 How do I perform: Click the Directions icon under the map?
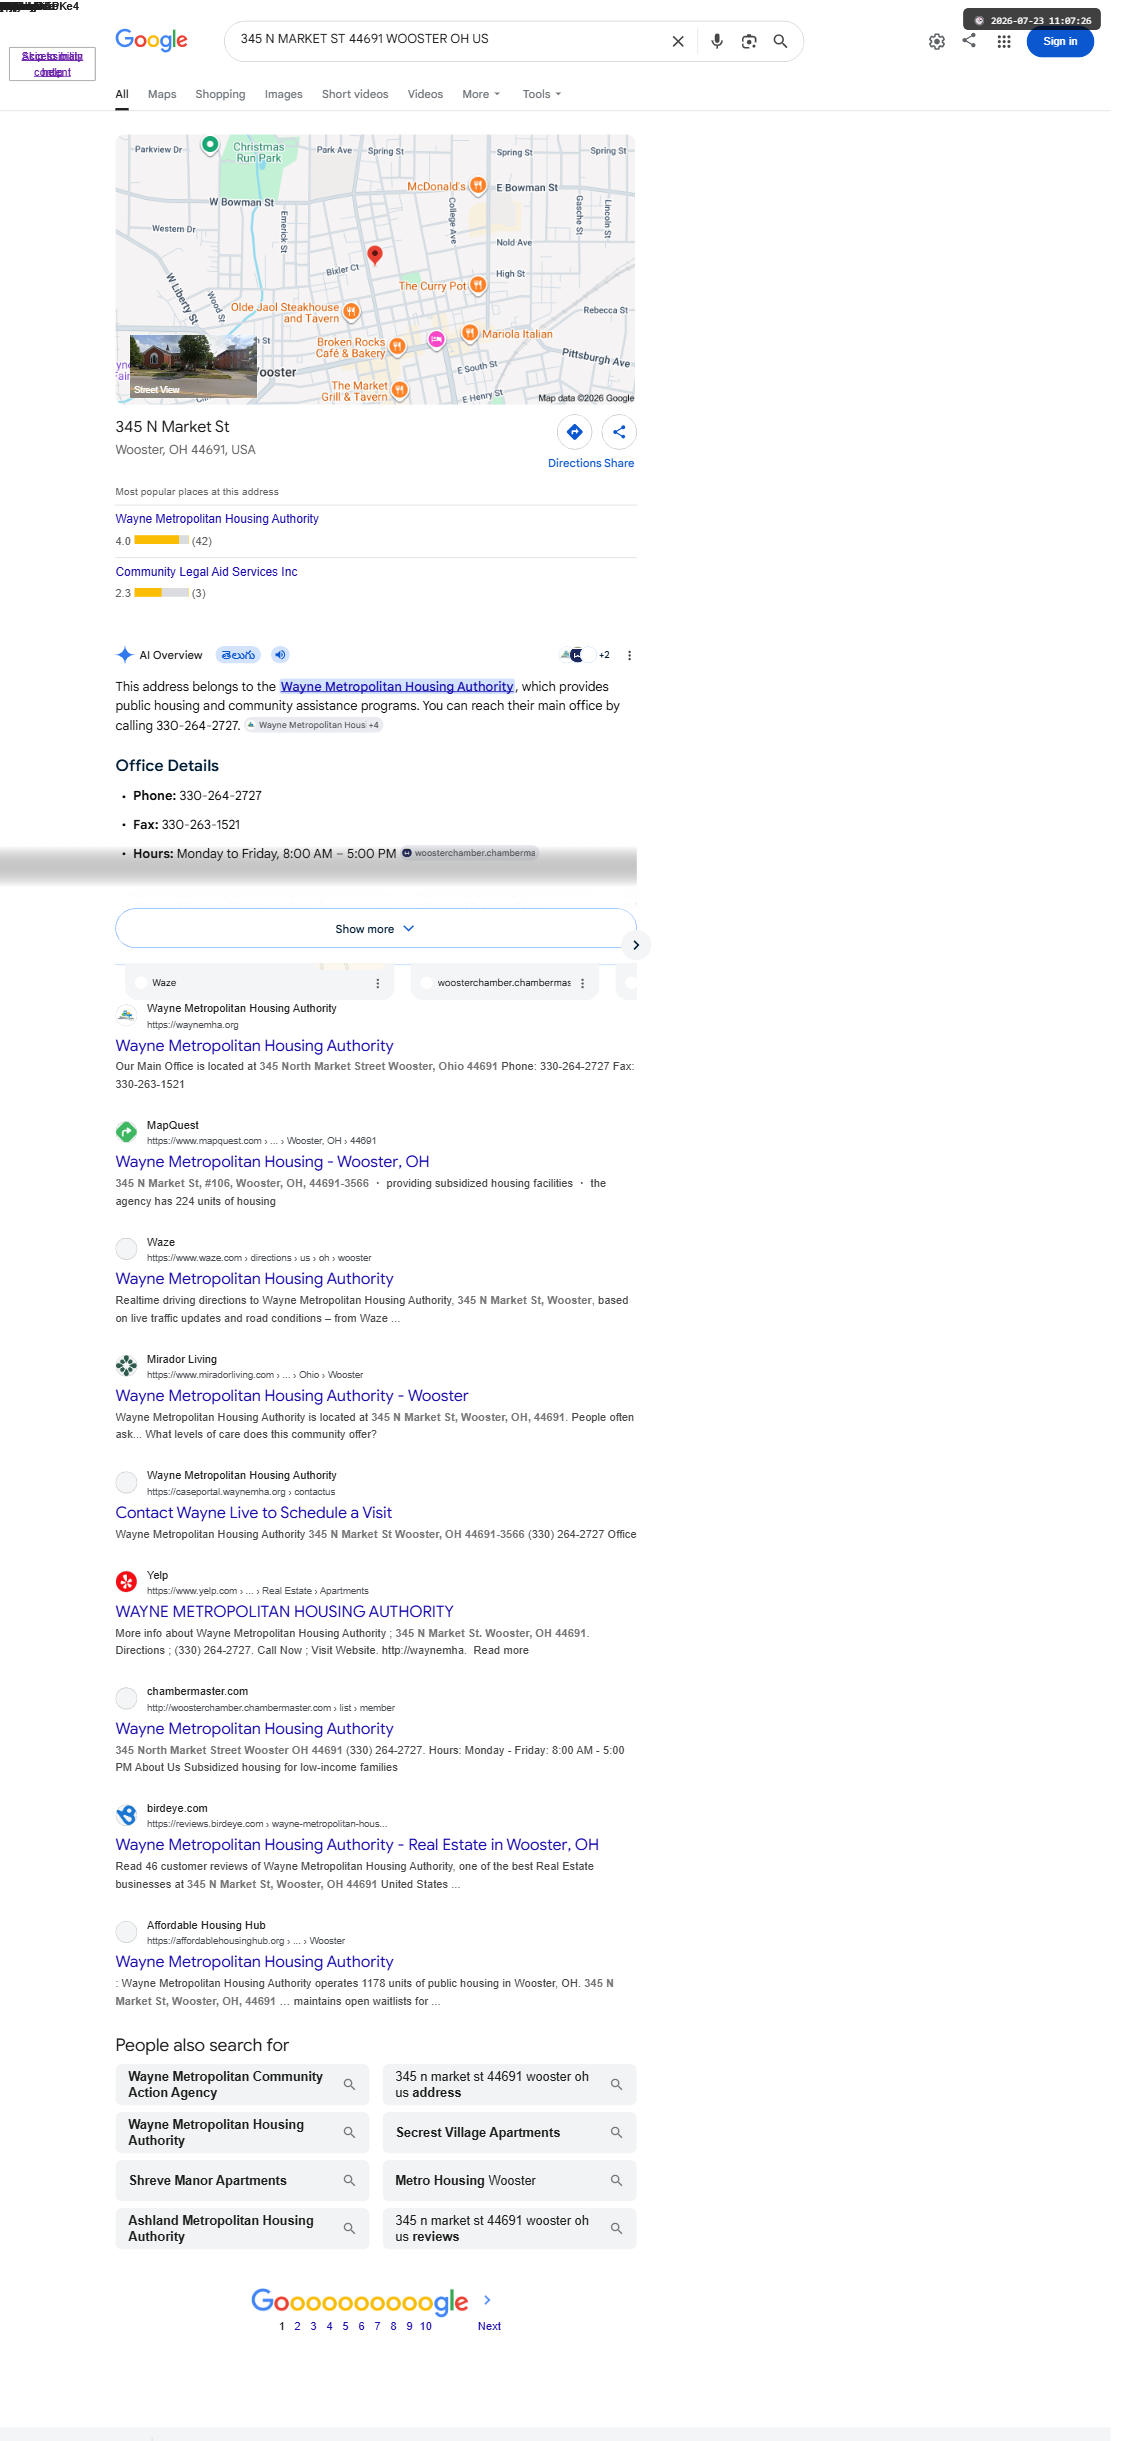[x=574, y=432]
